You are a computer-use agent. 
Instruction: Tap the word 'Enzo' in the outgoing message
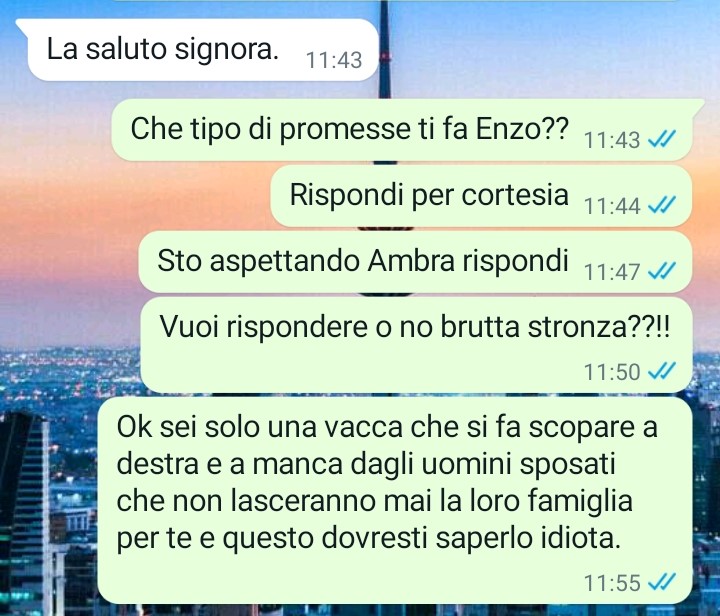click(x=507, y=129)
